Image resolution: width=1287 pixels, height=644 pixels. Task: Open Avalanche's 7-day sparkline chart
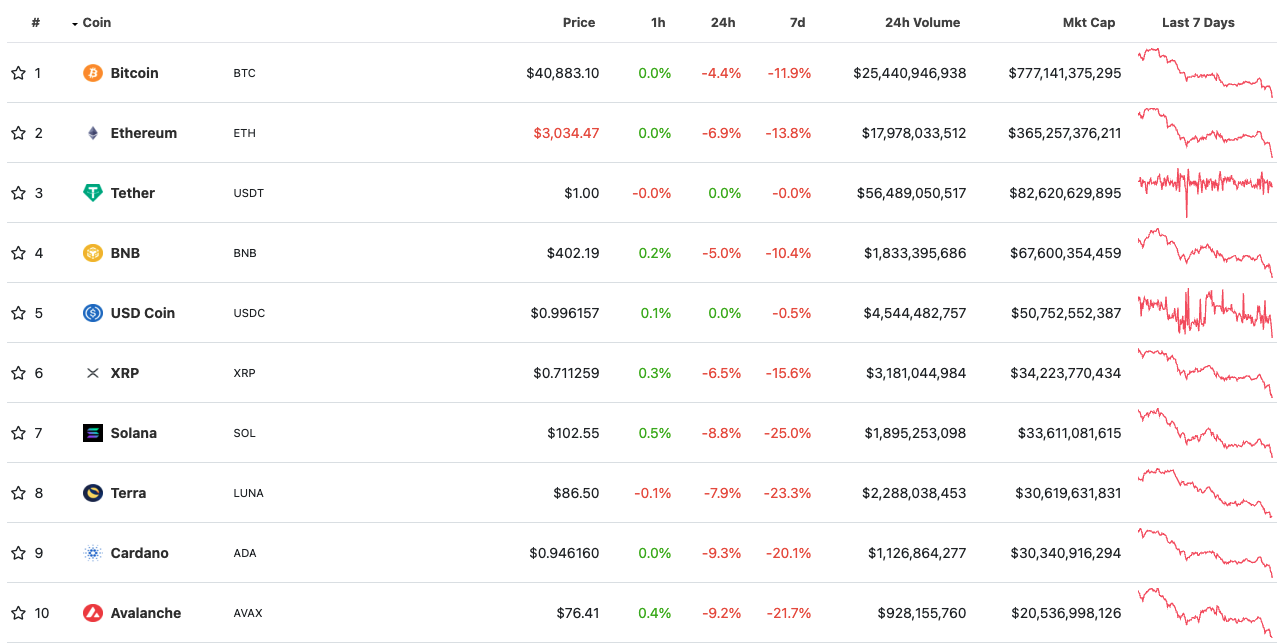click(1206, 612)
